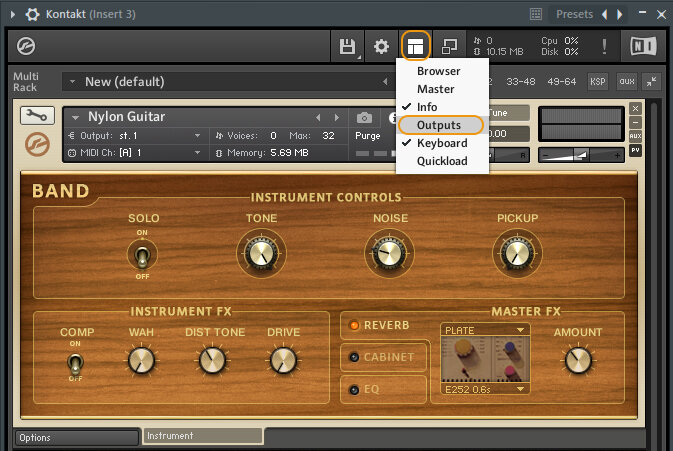Viewport: 673px width, 451px height.
Task: Toggle the minimized view icon
Action: click(x=449, y=46)
